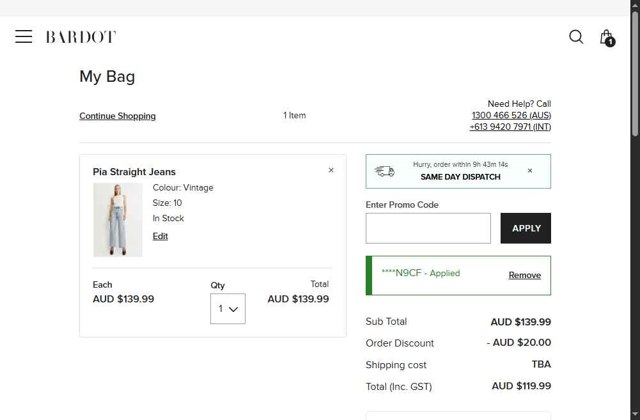Screen dimensions: 640x420
Task: Remove Pia Straight Jeans with the X
Action: (331, 170)
